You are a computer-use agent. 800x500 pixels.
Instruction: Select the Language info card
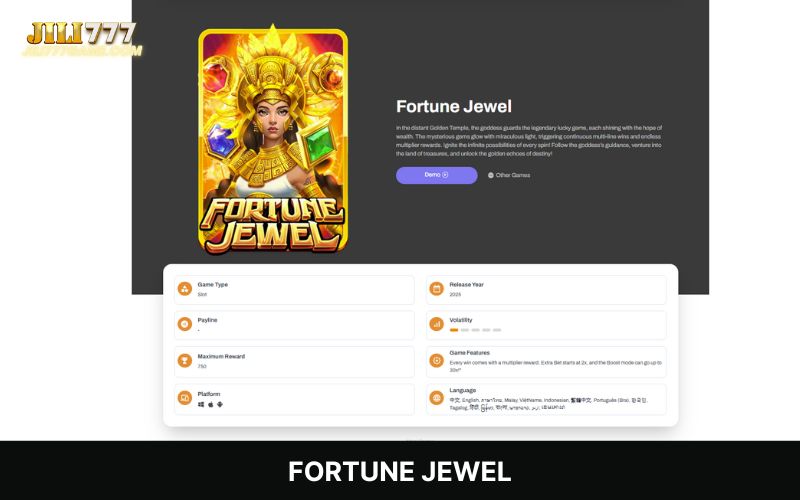pos(546,399)
